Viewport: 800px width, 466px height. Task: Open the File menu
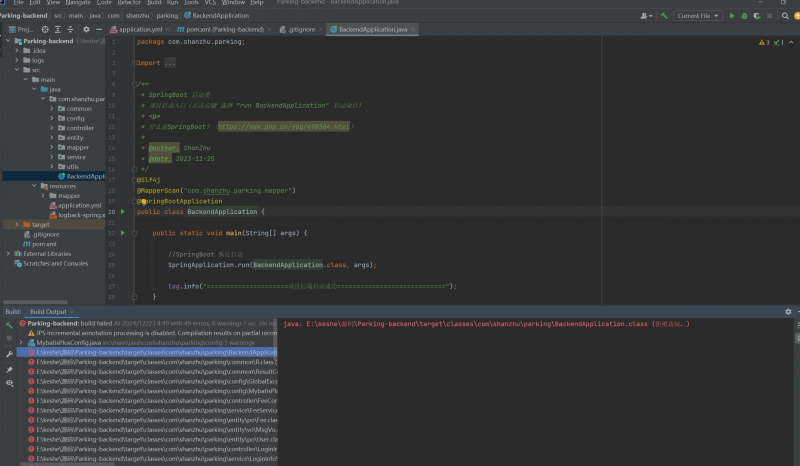pyautogui.click(x=18, y=3)
